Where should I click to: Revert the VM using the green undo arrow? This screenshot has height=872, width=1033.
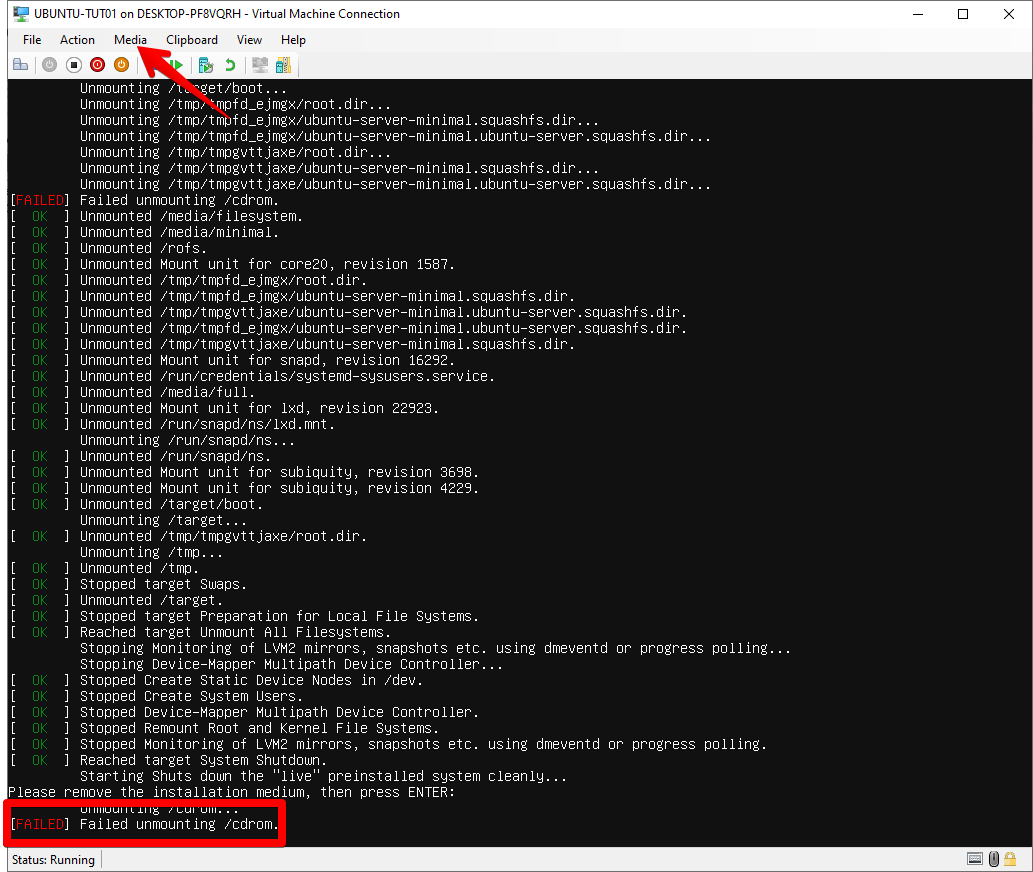[x=230, y=65]
